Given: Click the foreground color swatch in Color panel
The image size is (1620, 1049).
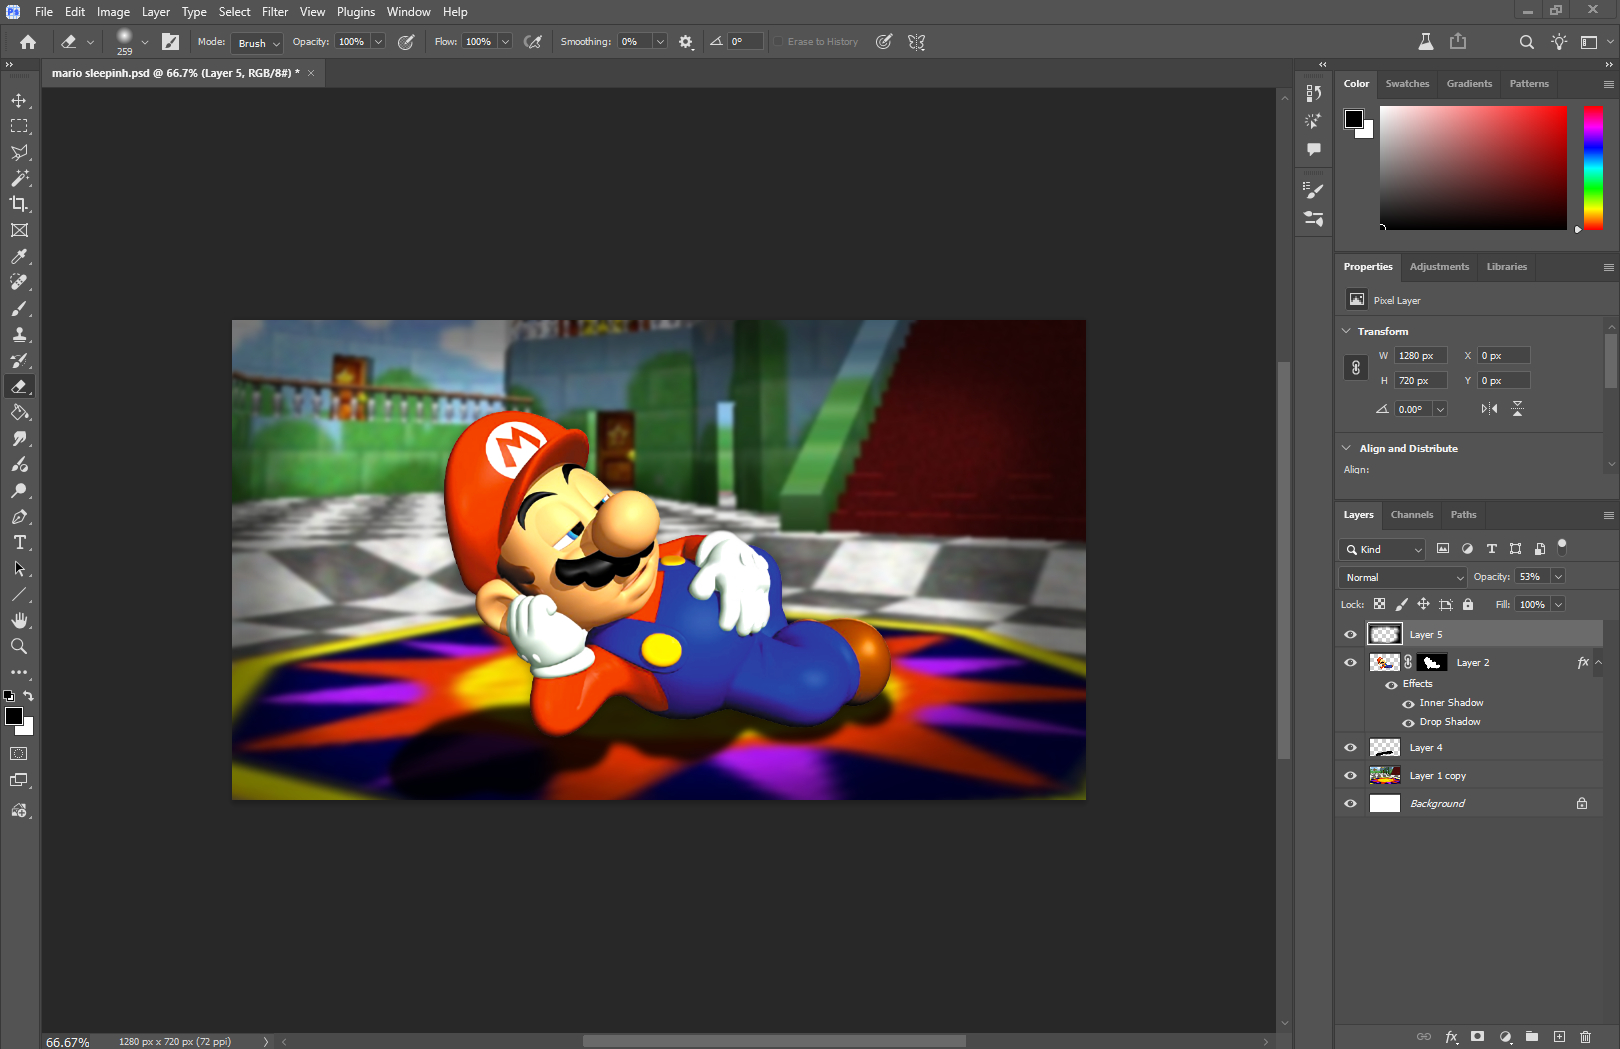Looking at the screenshot, I should (1353, 119).
